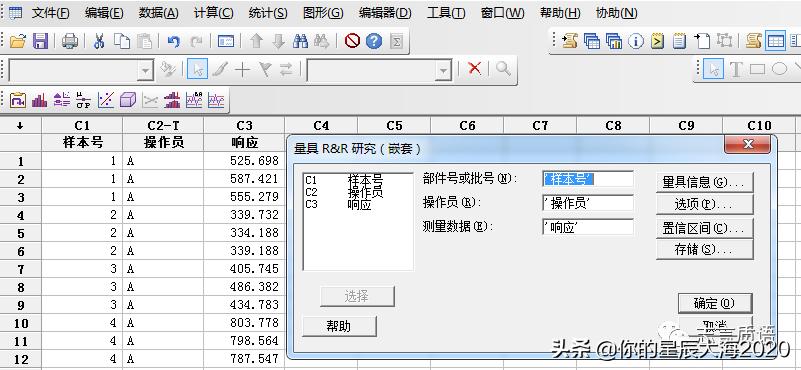Expand the graph item dropdown left combo box
This screenshot has height=370, width=801.
[x=146, y=71]
